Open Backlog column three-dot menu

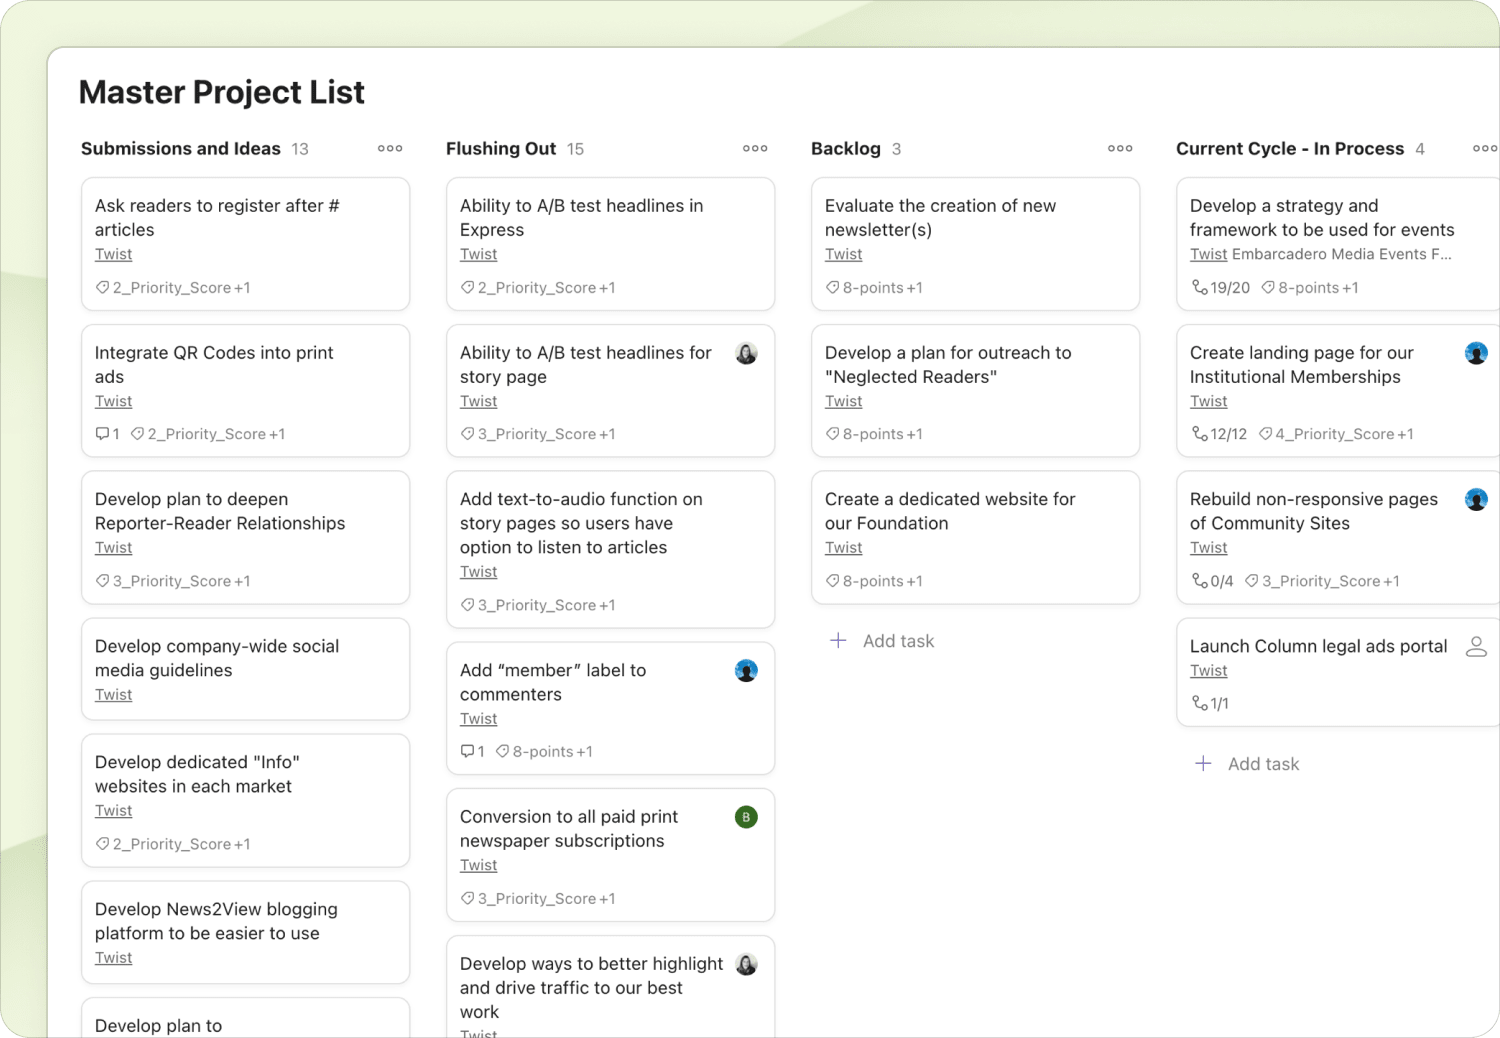pyautogui.click(x=1120, y=148)
